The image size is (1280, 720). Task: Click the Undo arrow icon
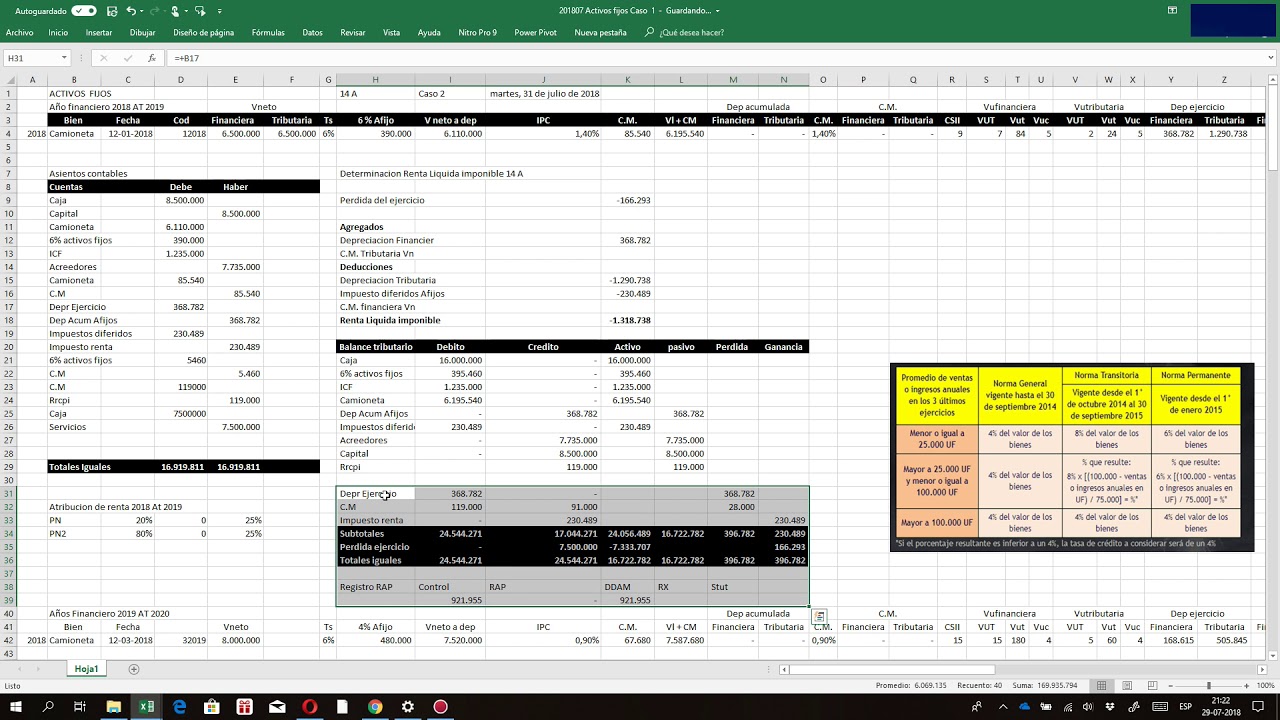tap(131, 11)
